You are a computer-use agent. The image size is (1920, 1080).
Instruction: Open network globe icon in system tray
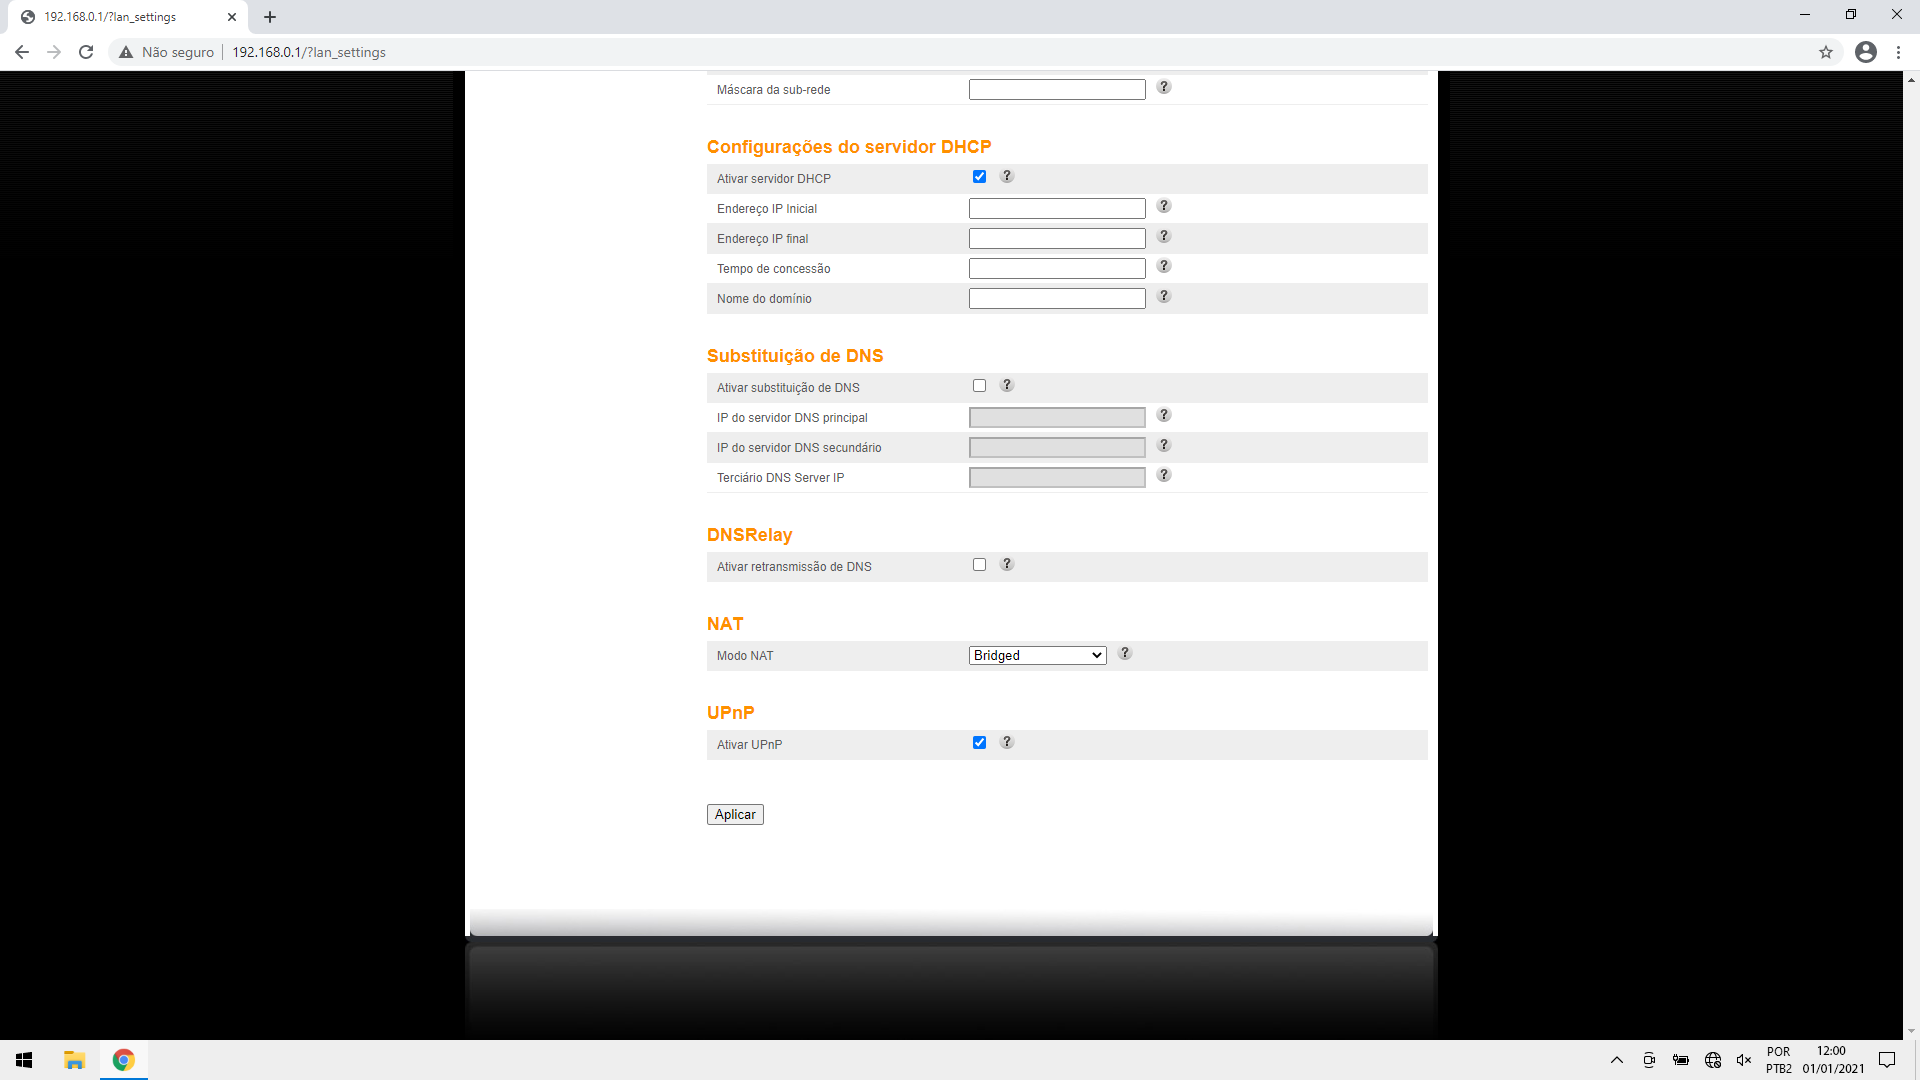1713,1060
